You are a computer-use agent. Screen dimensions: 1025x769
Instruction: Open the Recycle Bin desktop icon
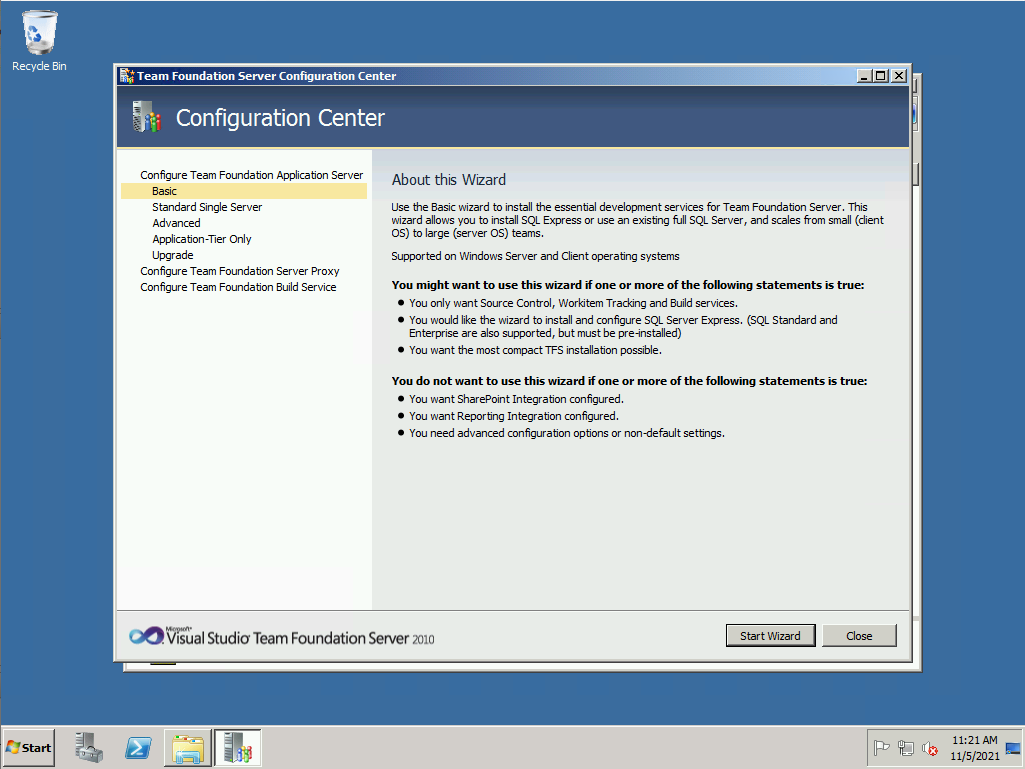click(39, 40)
